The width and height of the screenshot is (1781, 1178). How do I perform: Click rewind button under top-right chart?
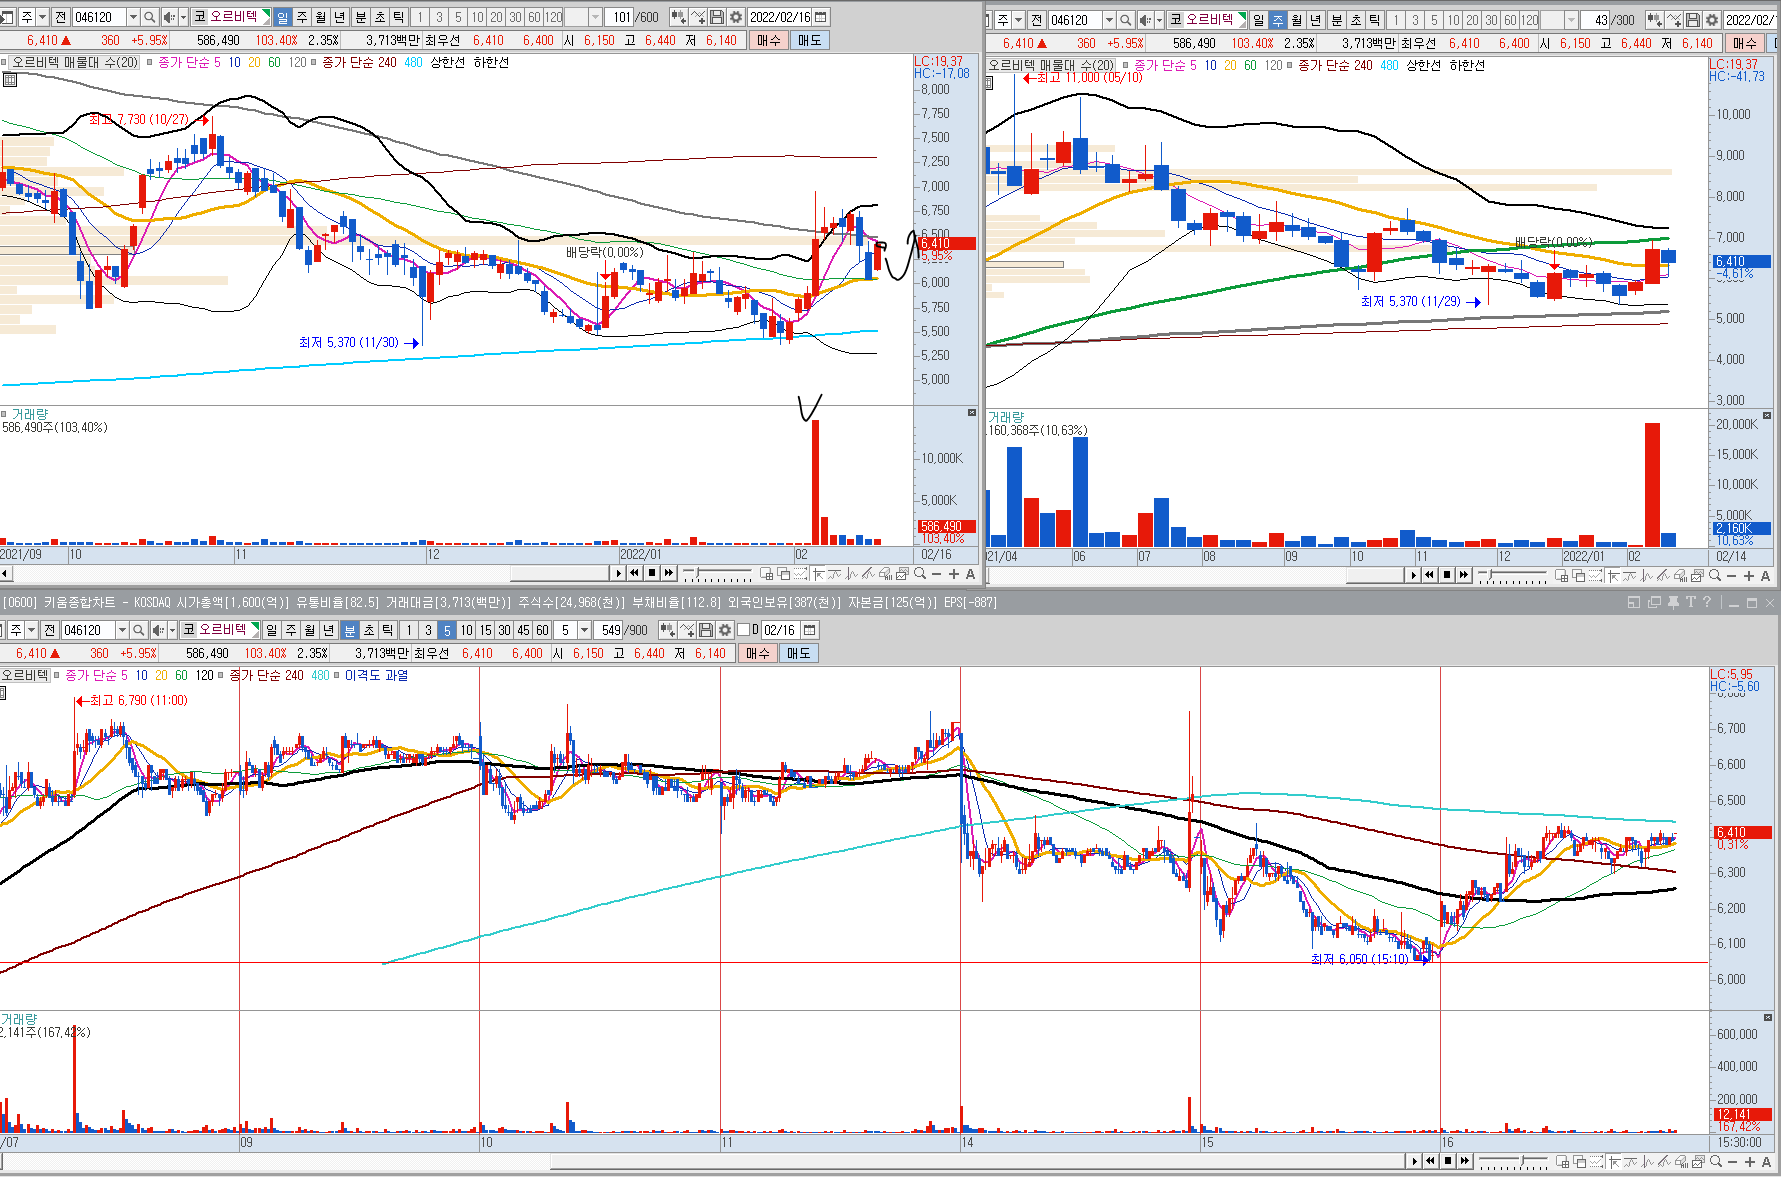1429,575
